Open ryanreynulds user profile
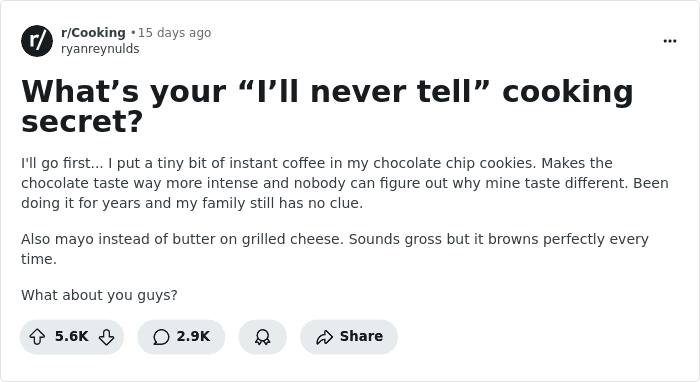The image size is (700, 382). click(100, 49)
